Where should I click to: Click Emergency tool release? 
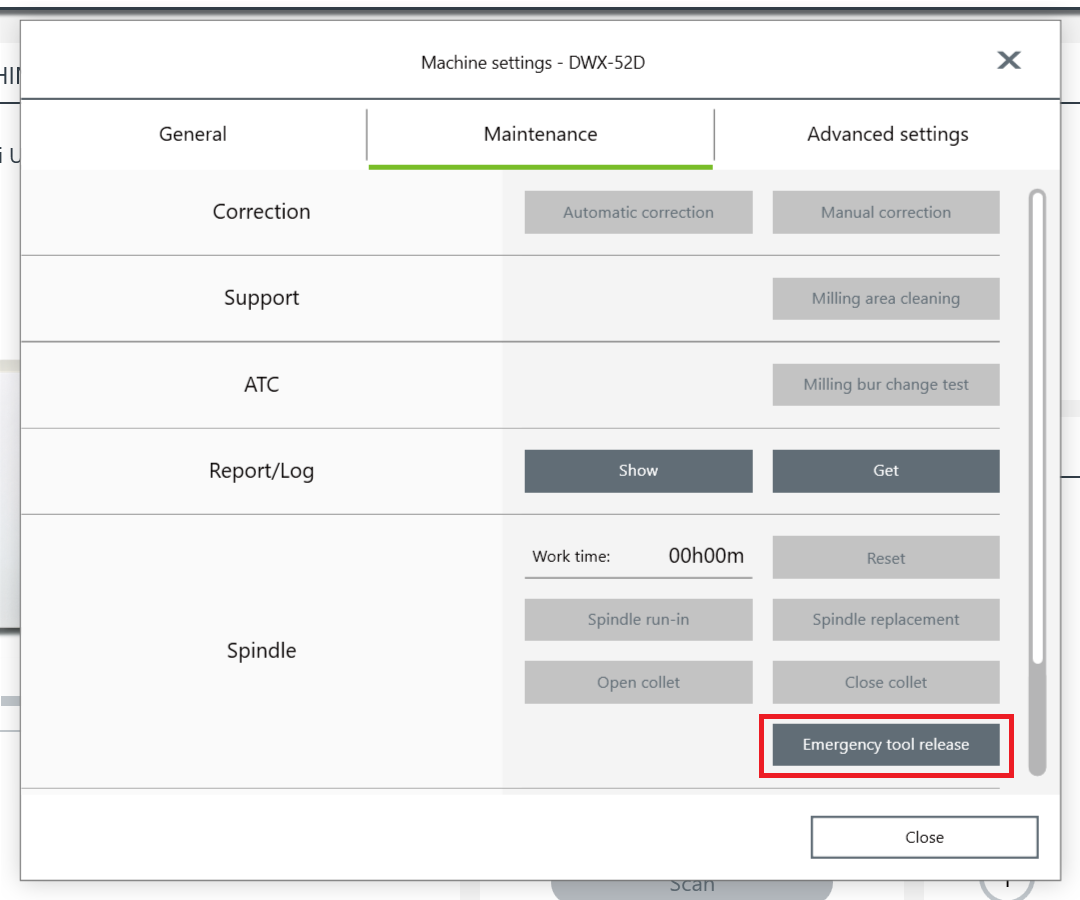point(886,744)
